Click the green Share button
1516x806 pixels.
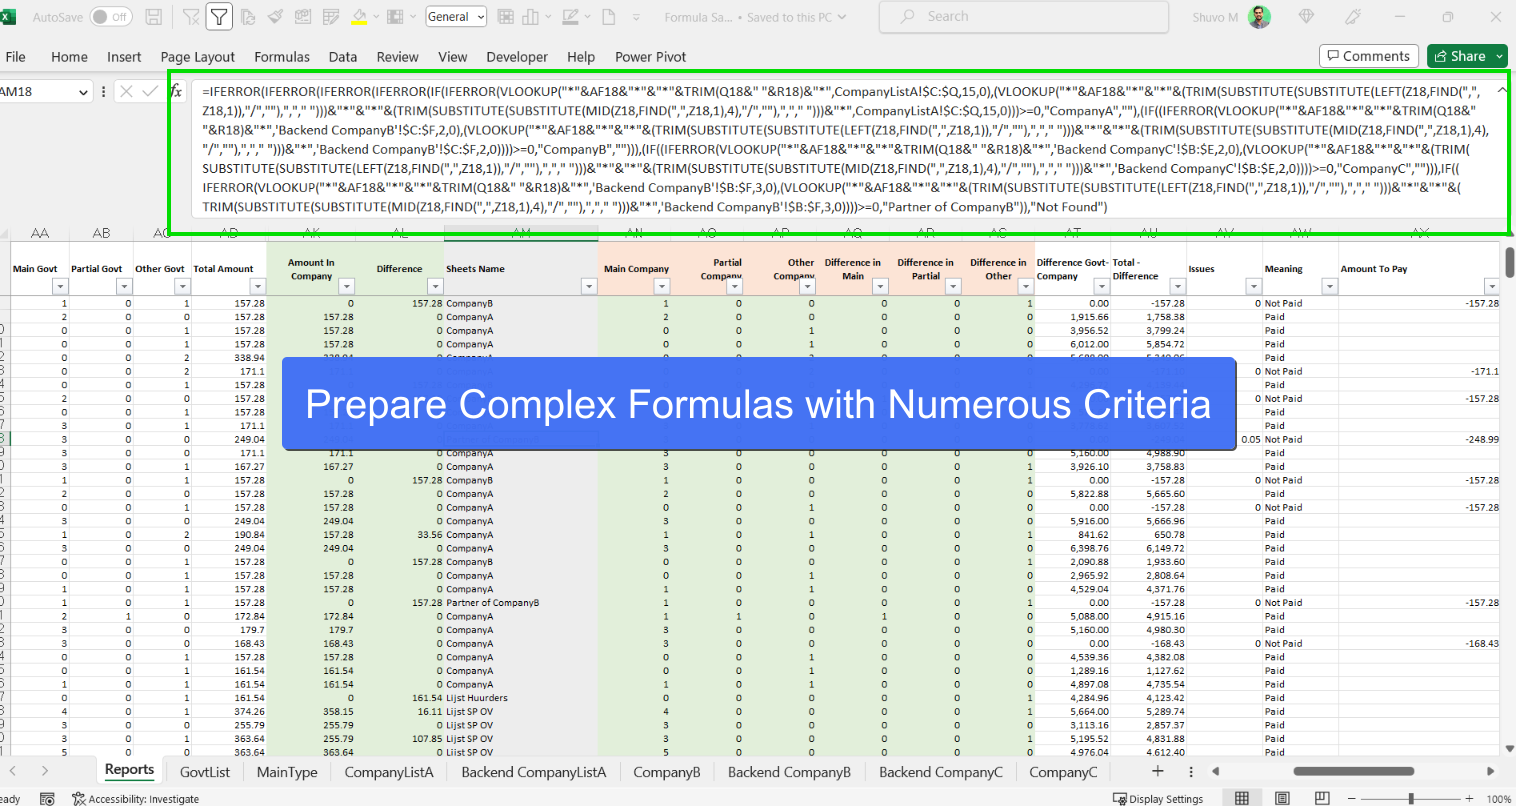1466,56
